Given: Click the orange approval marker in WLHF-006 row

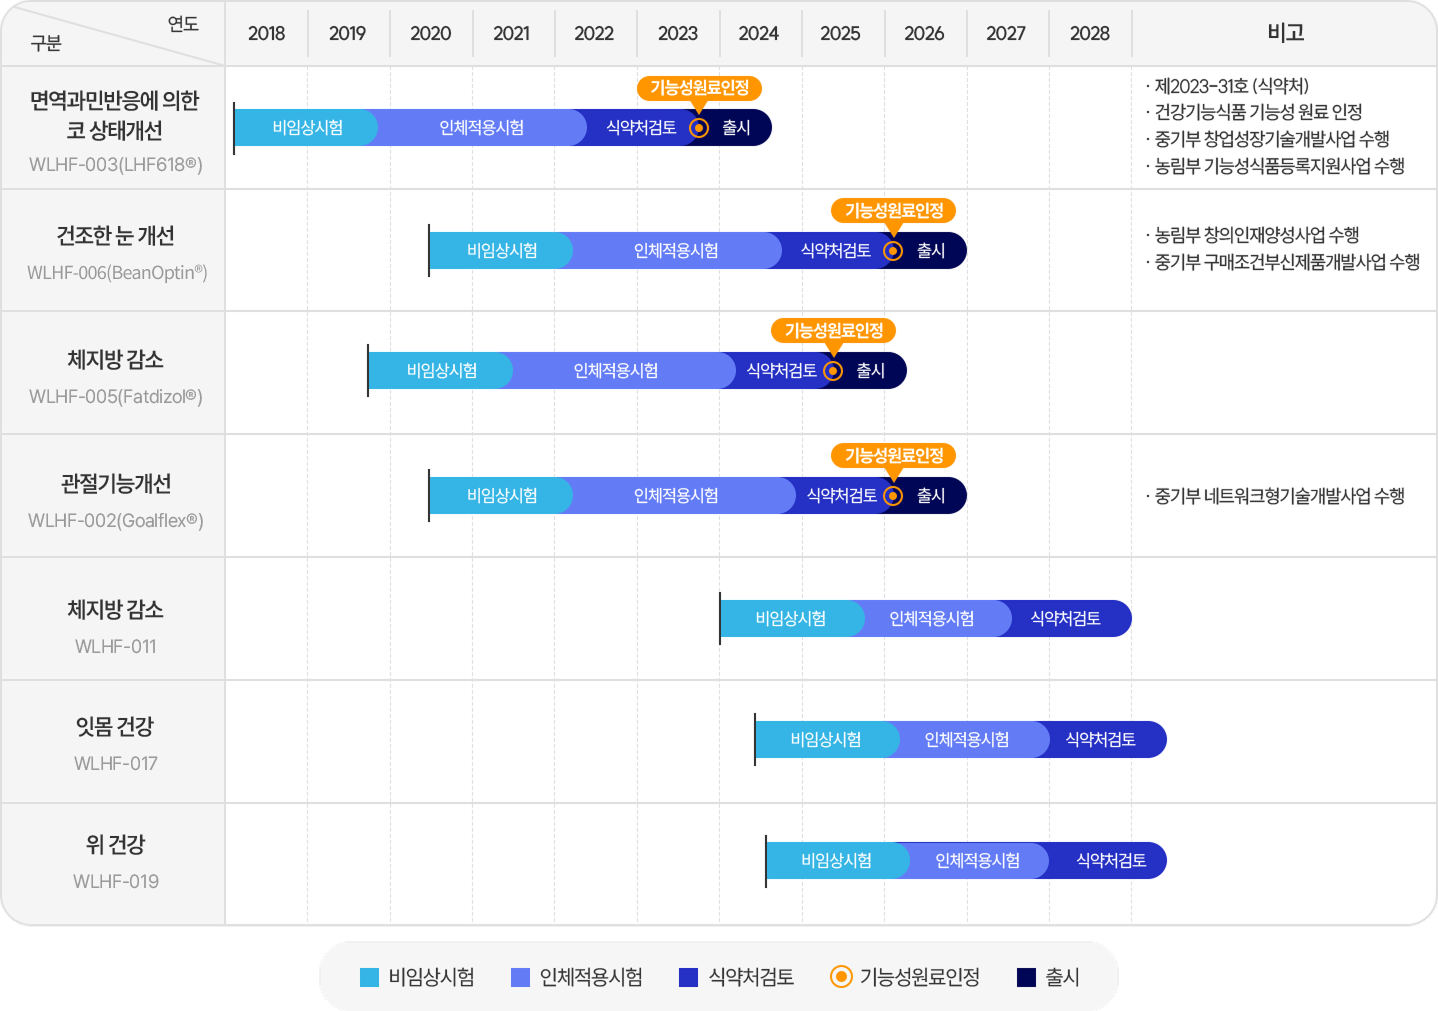Looking at the screenshot, I should [x=893, y=251].
